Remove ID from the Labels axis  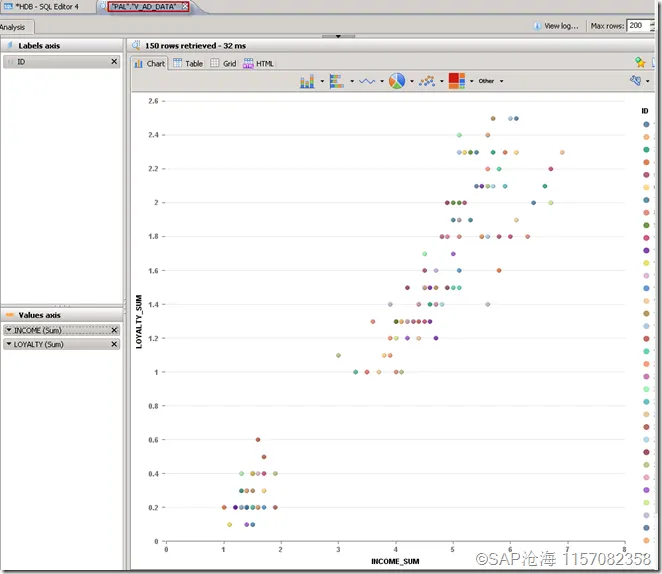tap(114, 62)
